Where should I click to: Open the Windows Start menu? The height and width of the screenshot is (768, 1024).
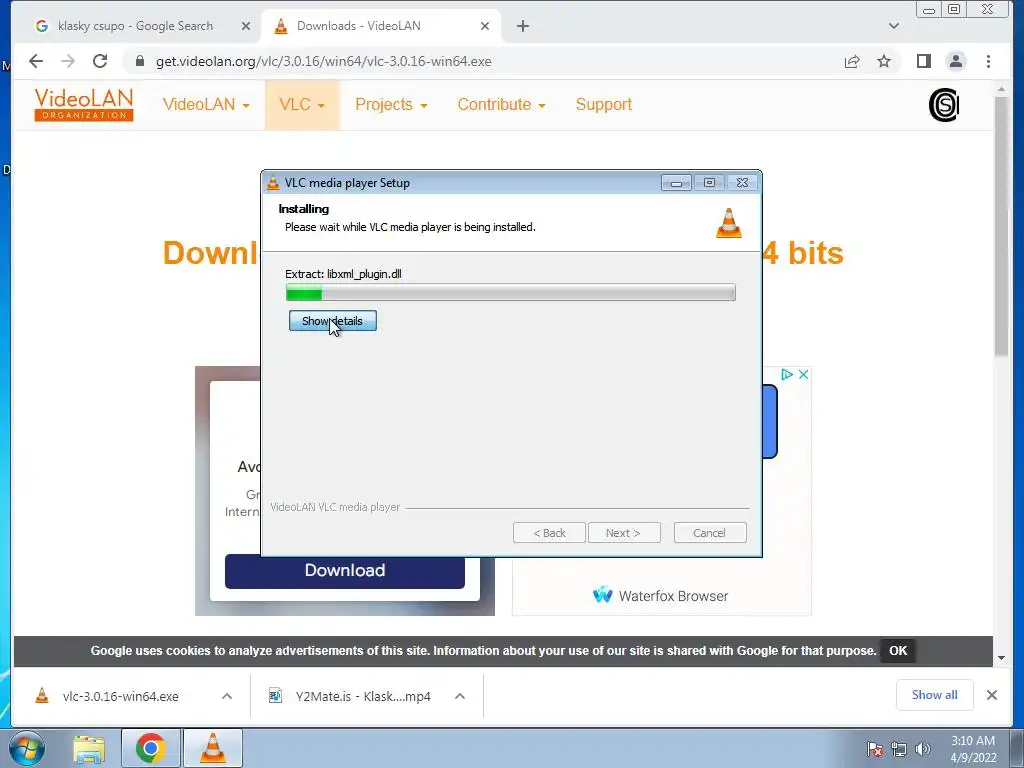coord(27,748)
